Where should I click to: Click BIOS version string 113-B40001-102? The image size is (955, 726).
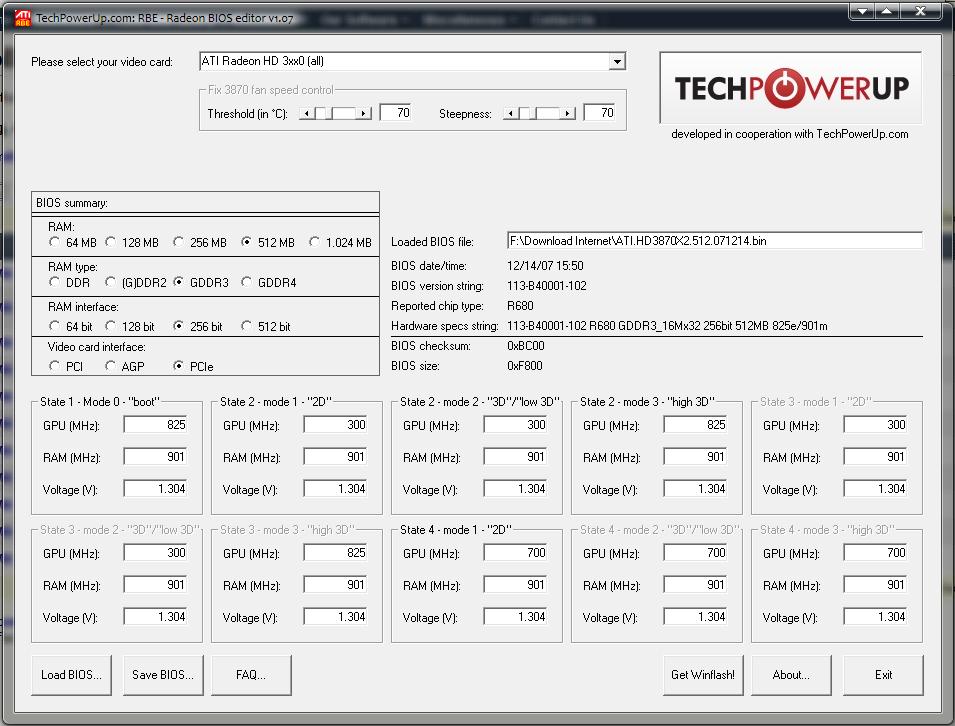coord(547,286)
